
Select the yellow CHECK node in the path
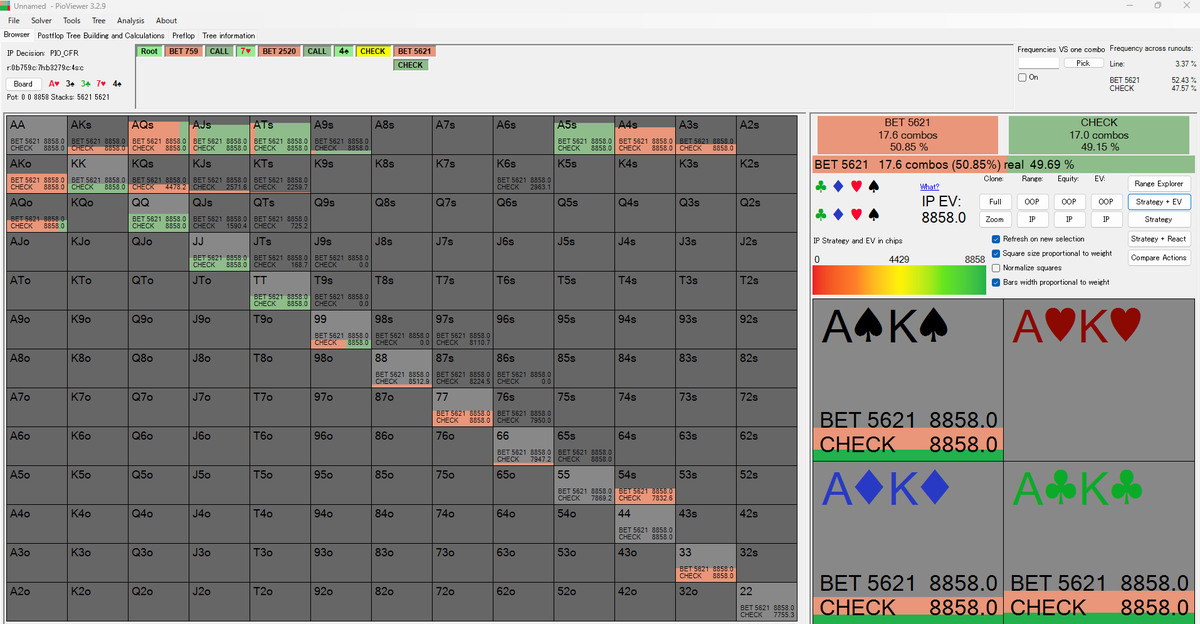[372, 51]
